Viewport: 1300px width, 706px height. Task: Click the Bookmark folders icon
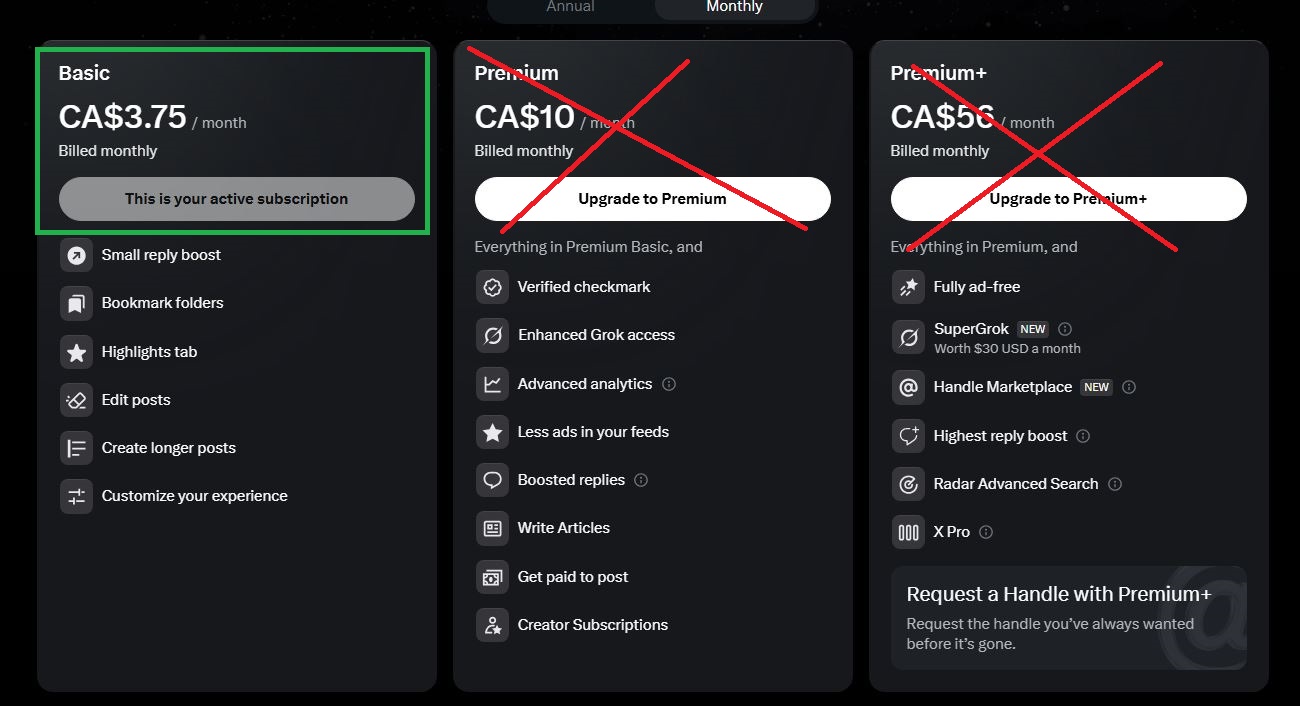click(x=76, y=303)
